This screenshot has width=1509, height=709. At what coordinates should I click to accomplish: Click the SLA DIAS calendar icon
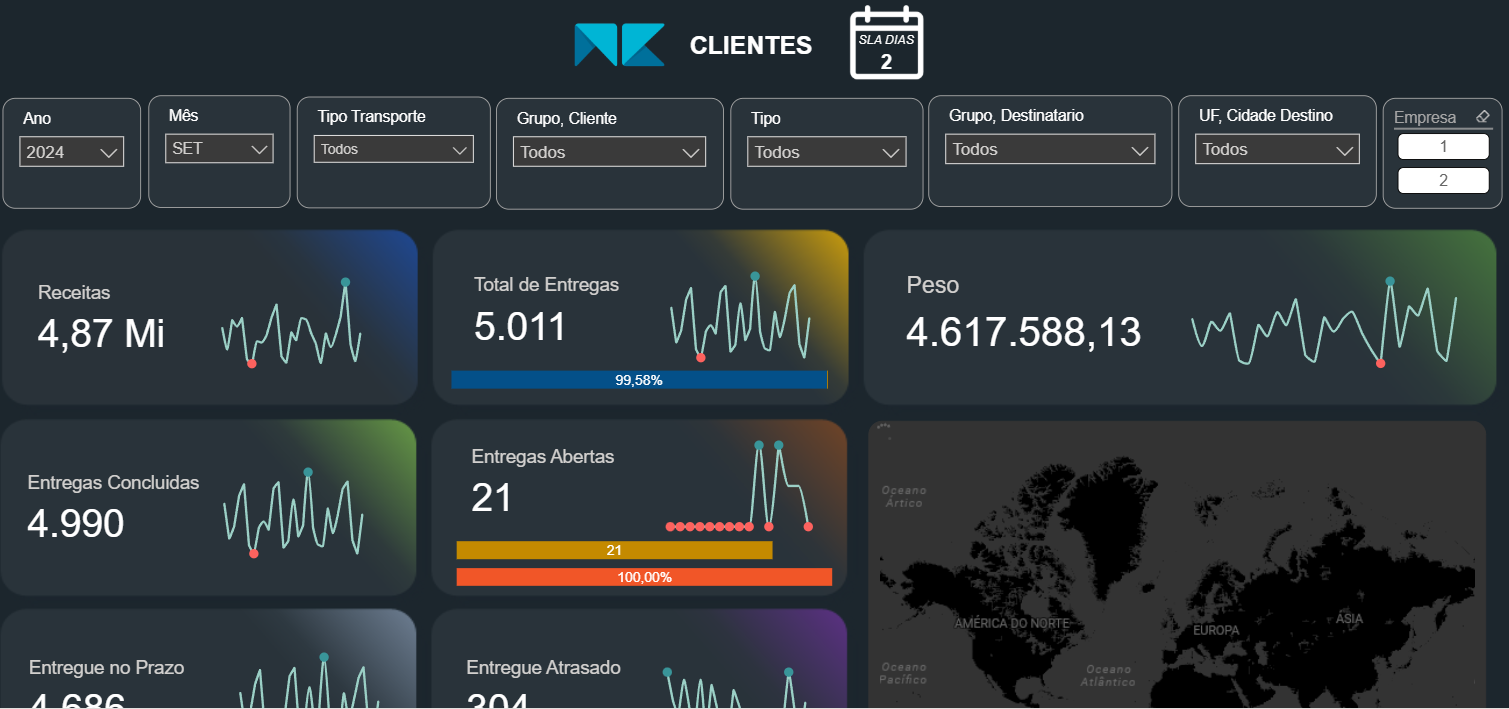[x=886, y=43]
